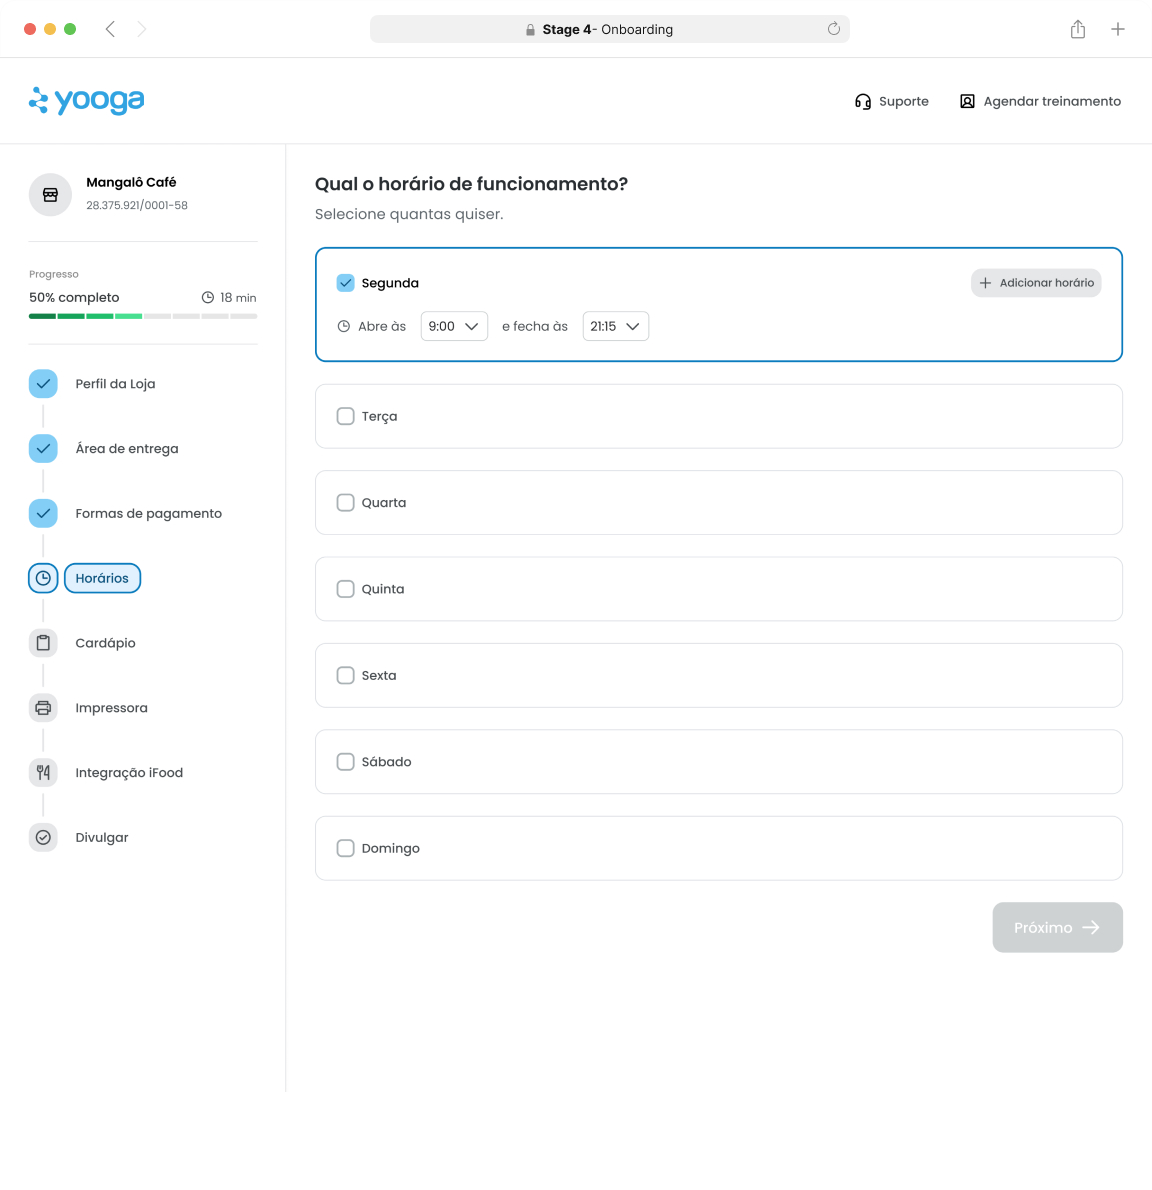
Task: Click the fork-and-knife Integração iFood icon
Action: (43, 772)
